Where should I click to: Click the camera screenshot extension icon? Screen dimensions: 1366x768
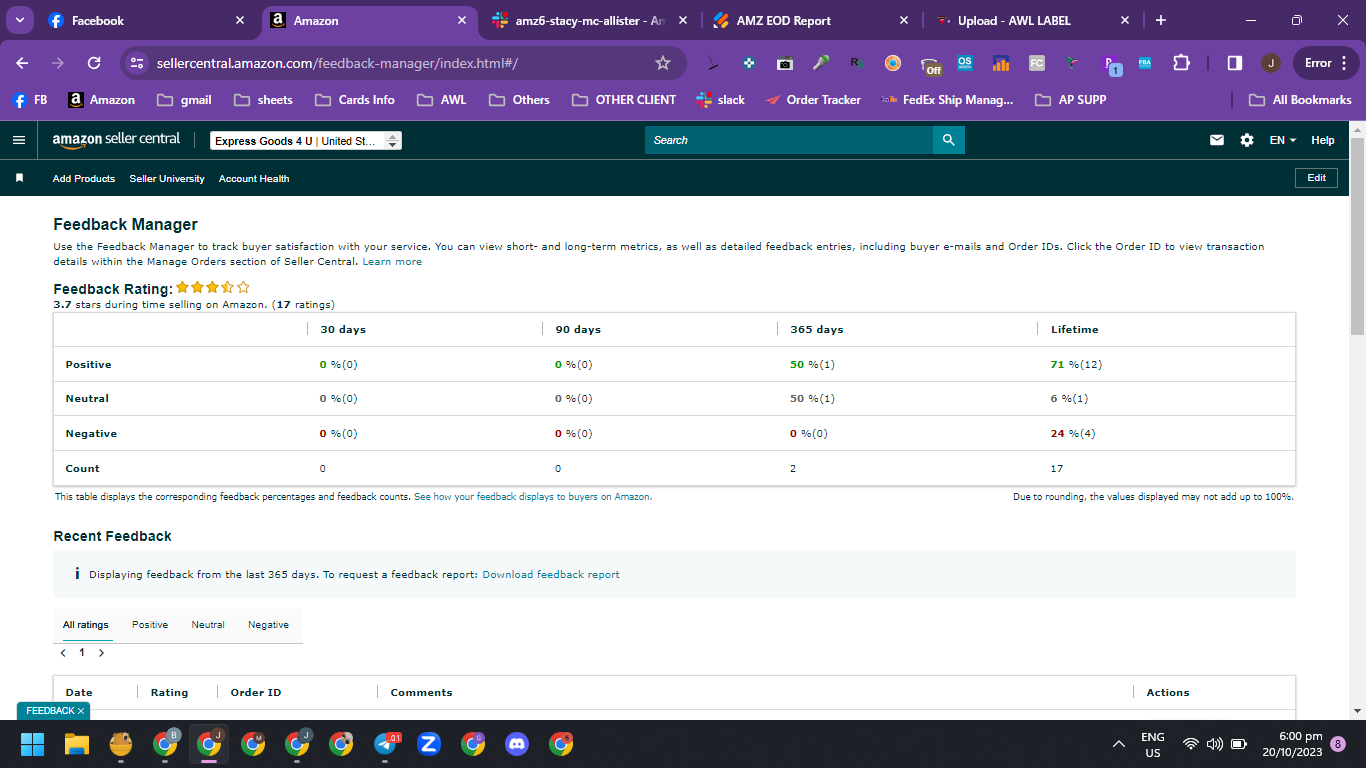[785, 63]
